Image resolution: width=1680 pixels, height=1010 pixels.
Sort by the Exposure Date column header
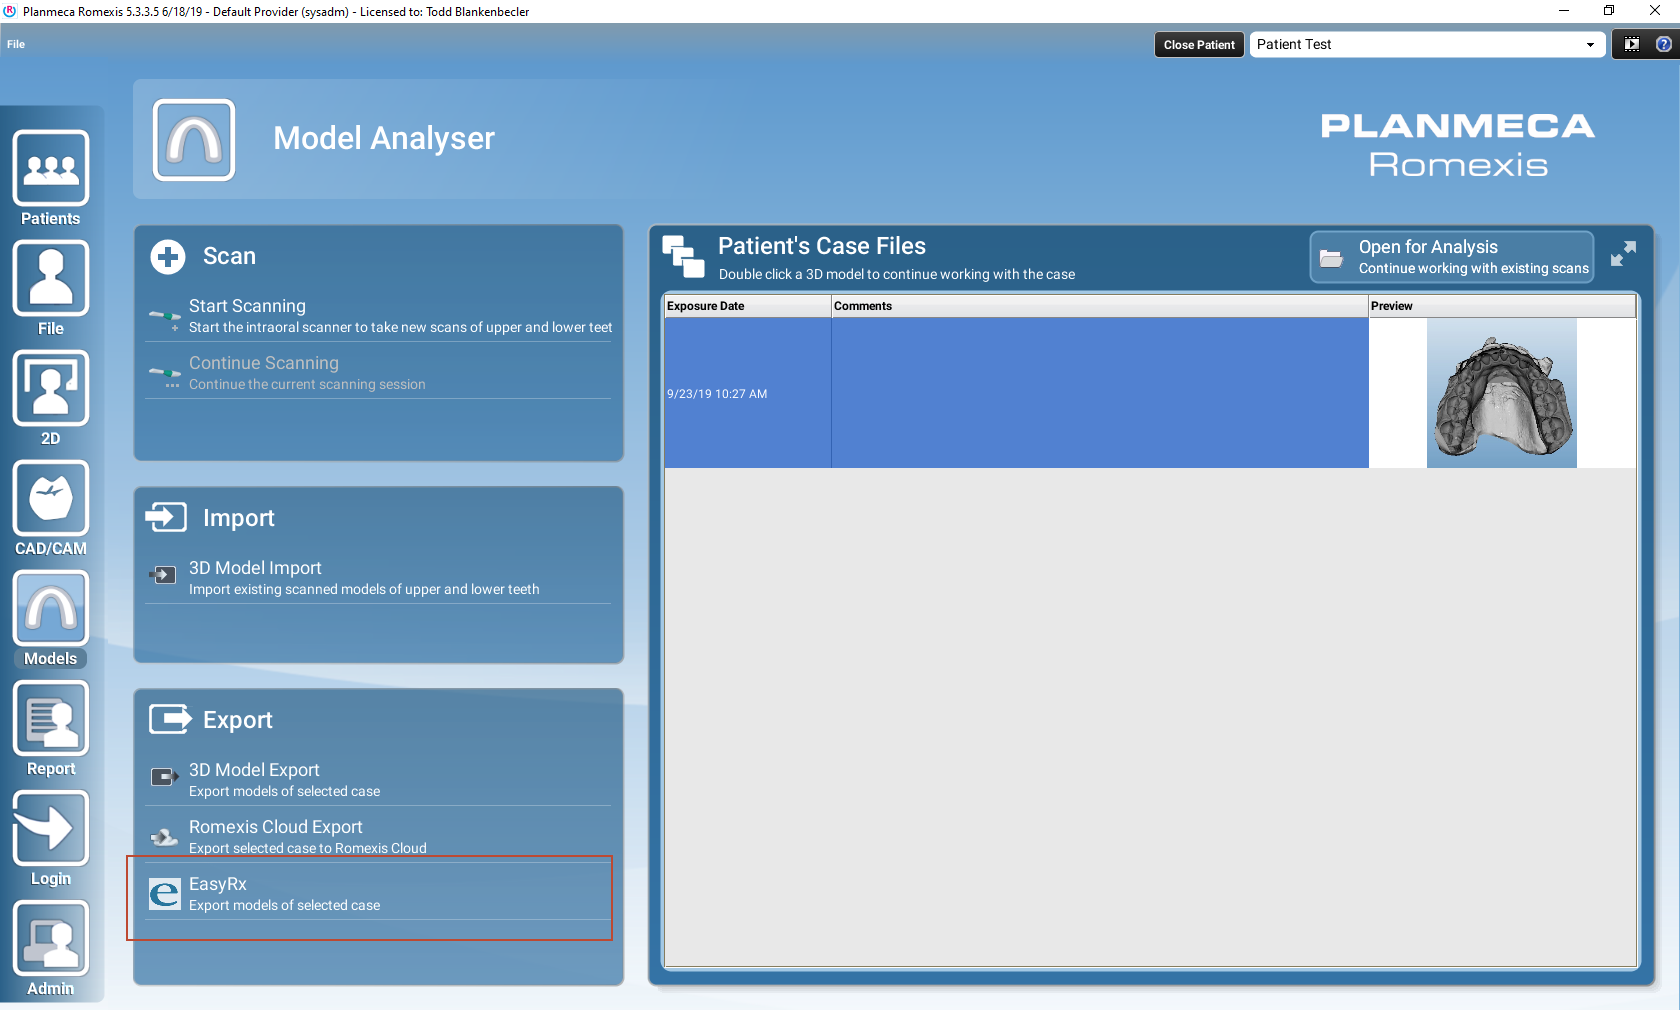(748, 306)
